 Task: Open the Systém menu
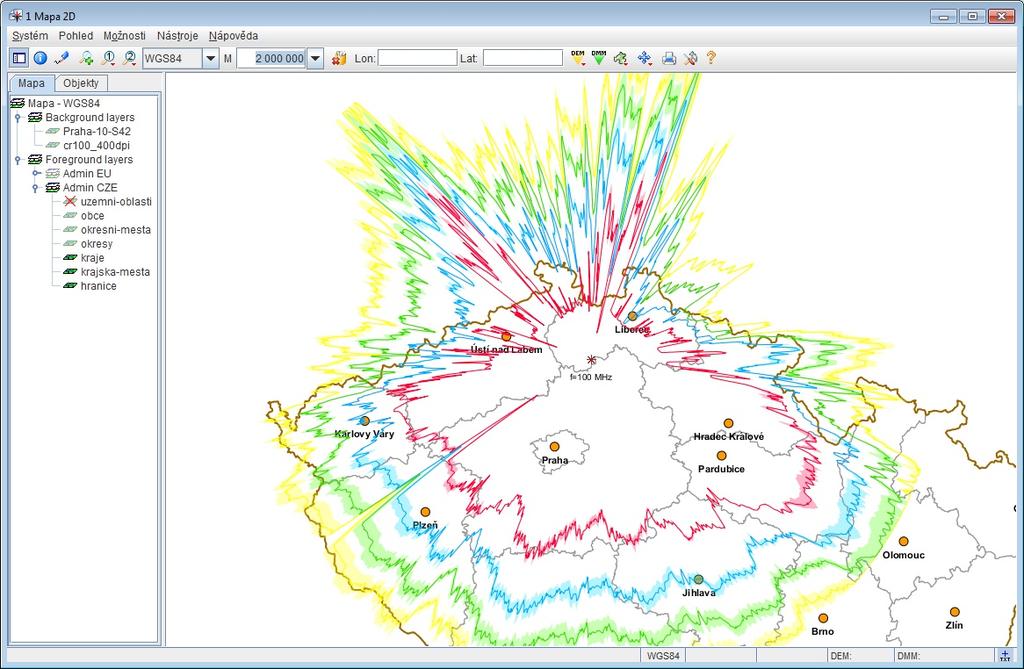30,36
